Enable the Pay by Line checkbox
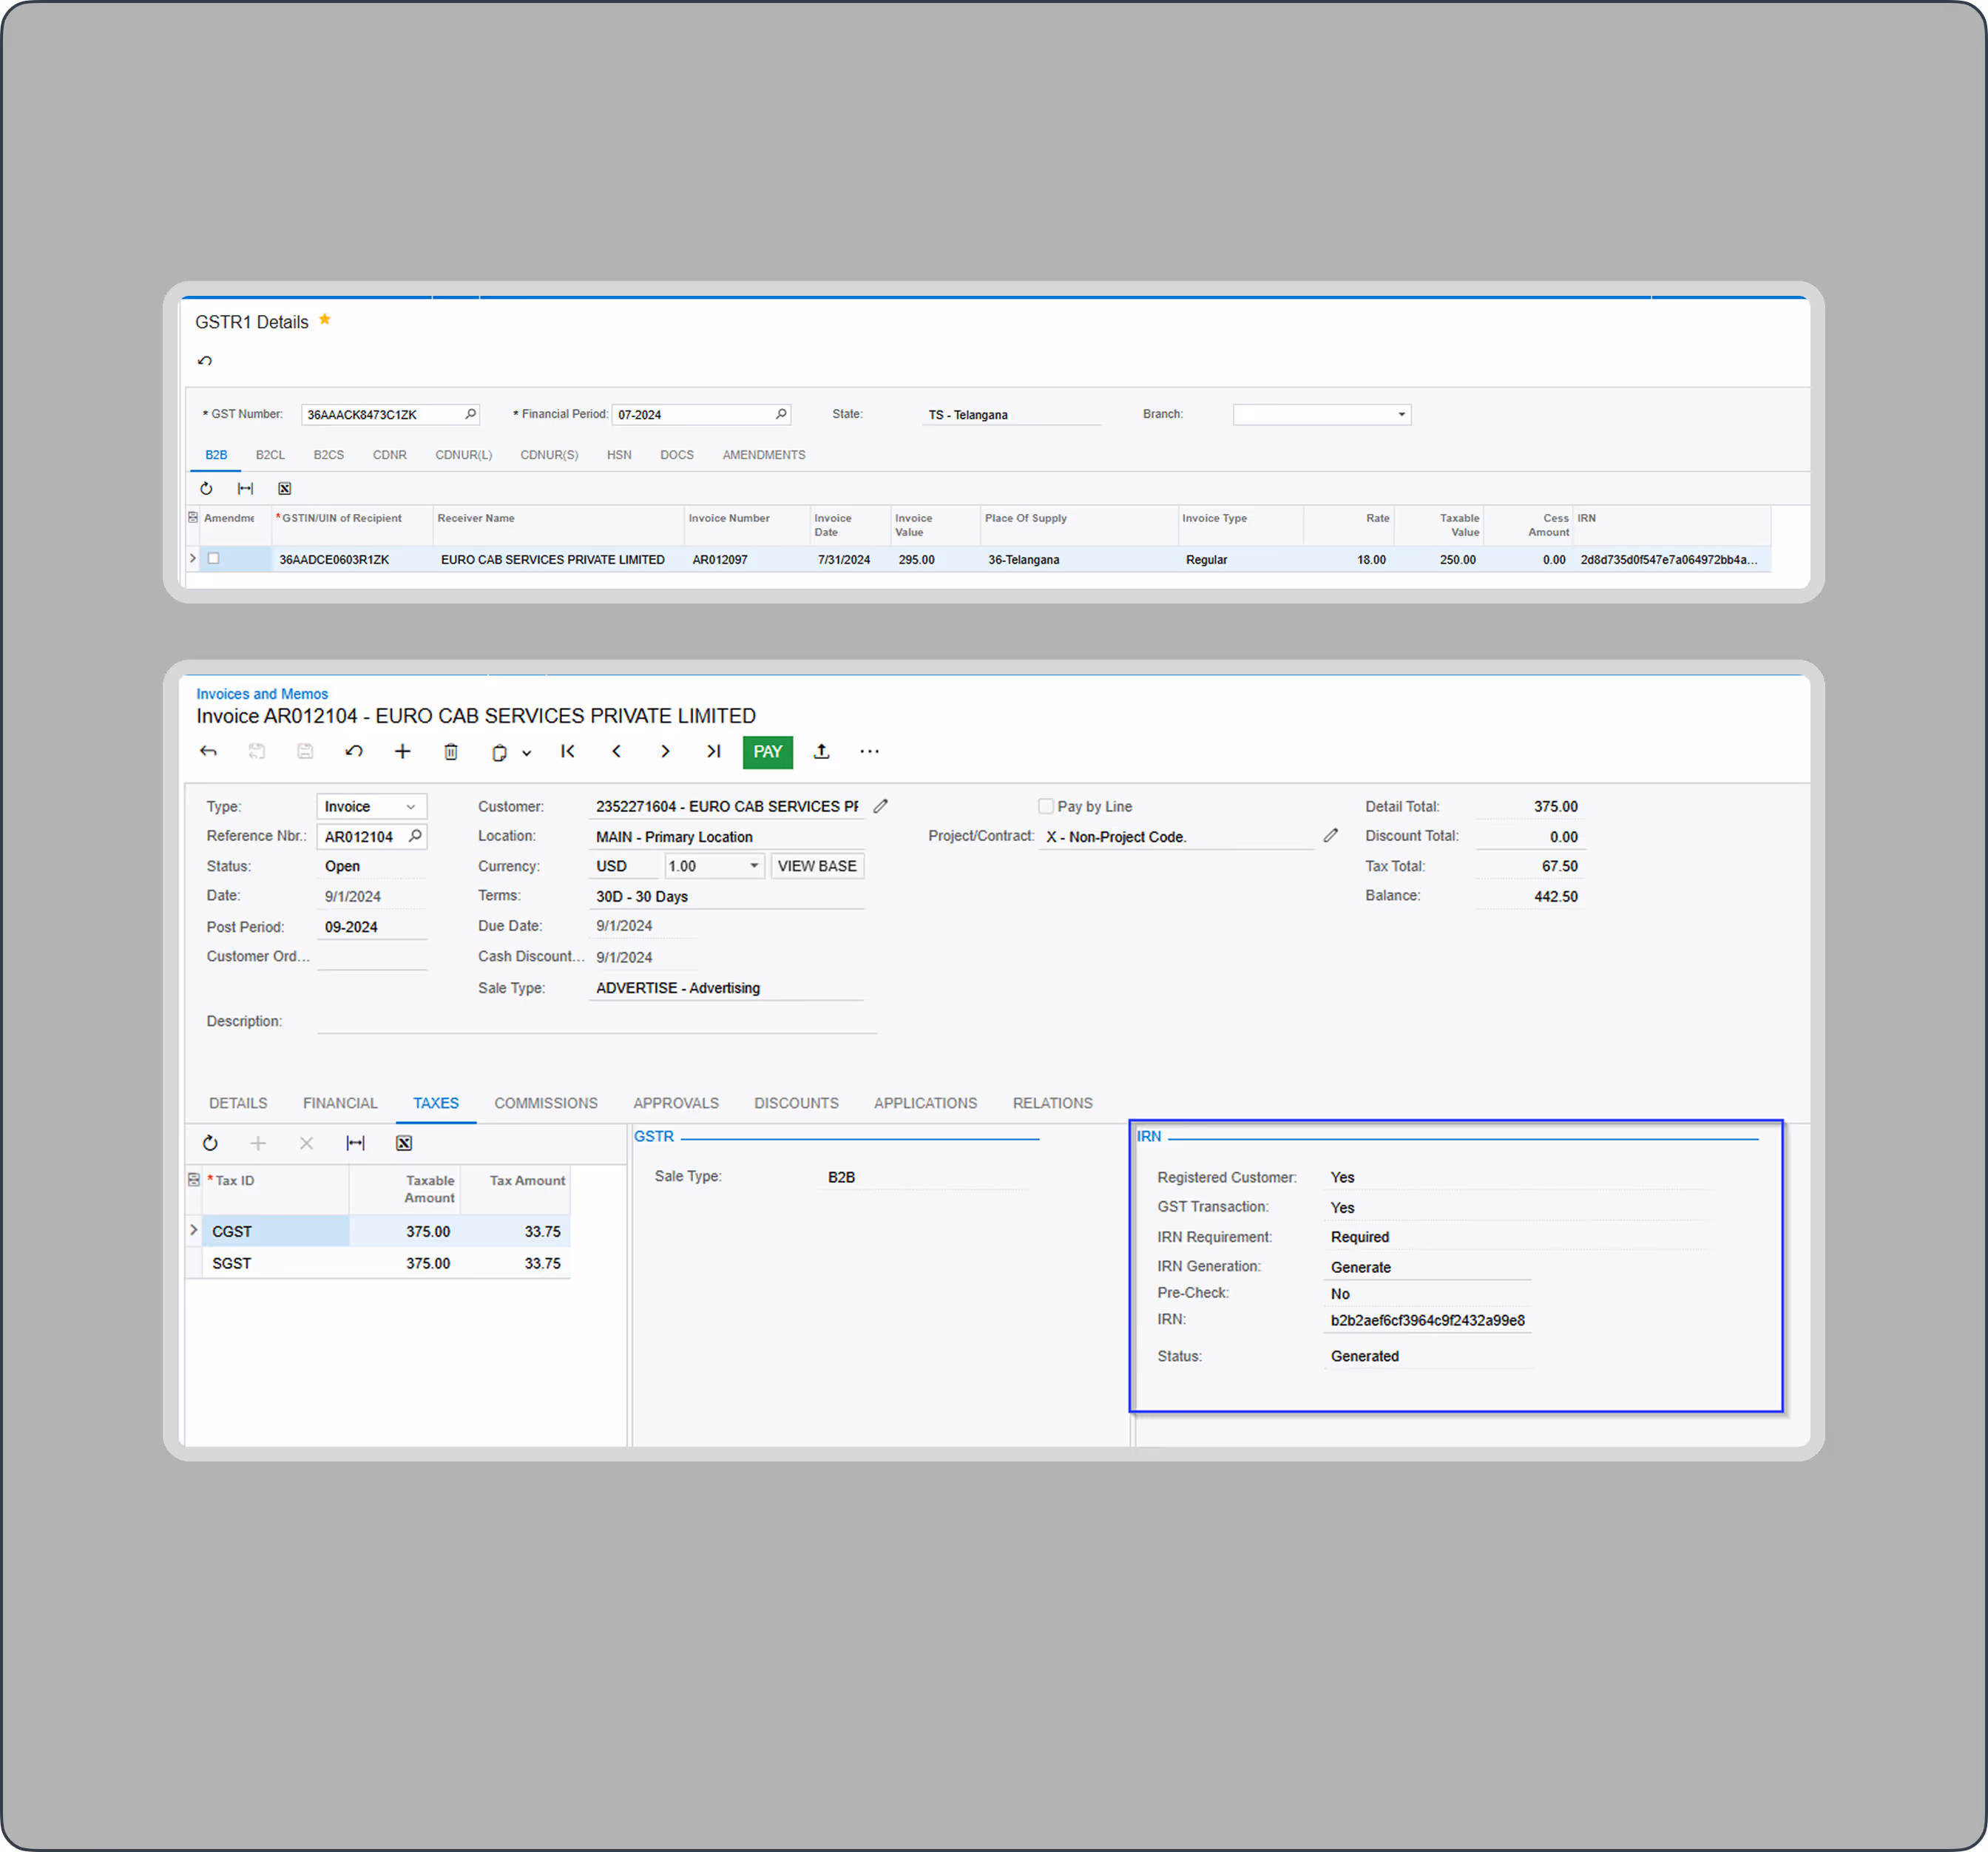The image size is (1988, 1852). pyautogui.click(x=1046, y=806)
